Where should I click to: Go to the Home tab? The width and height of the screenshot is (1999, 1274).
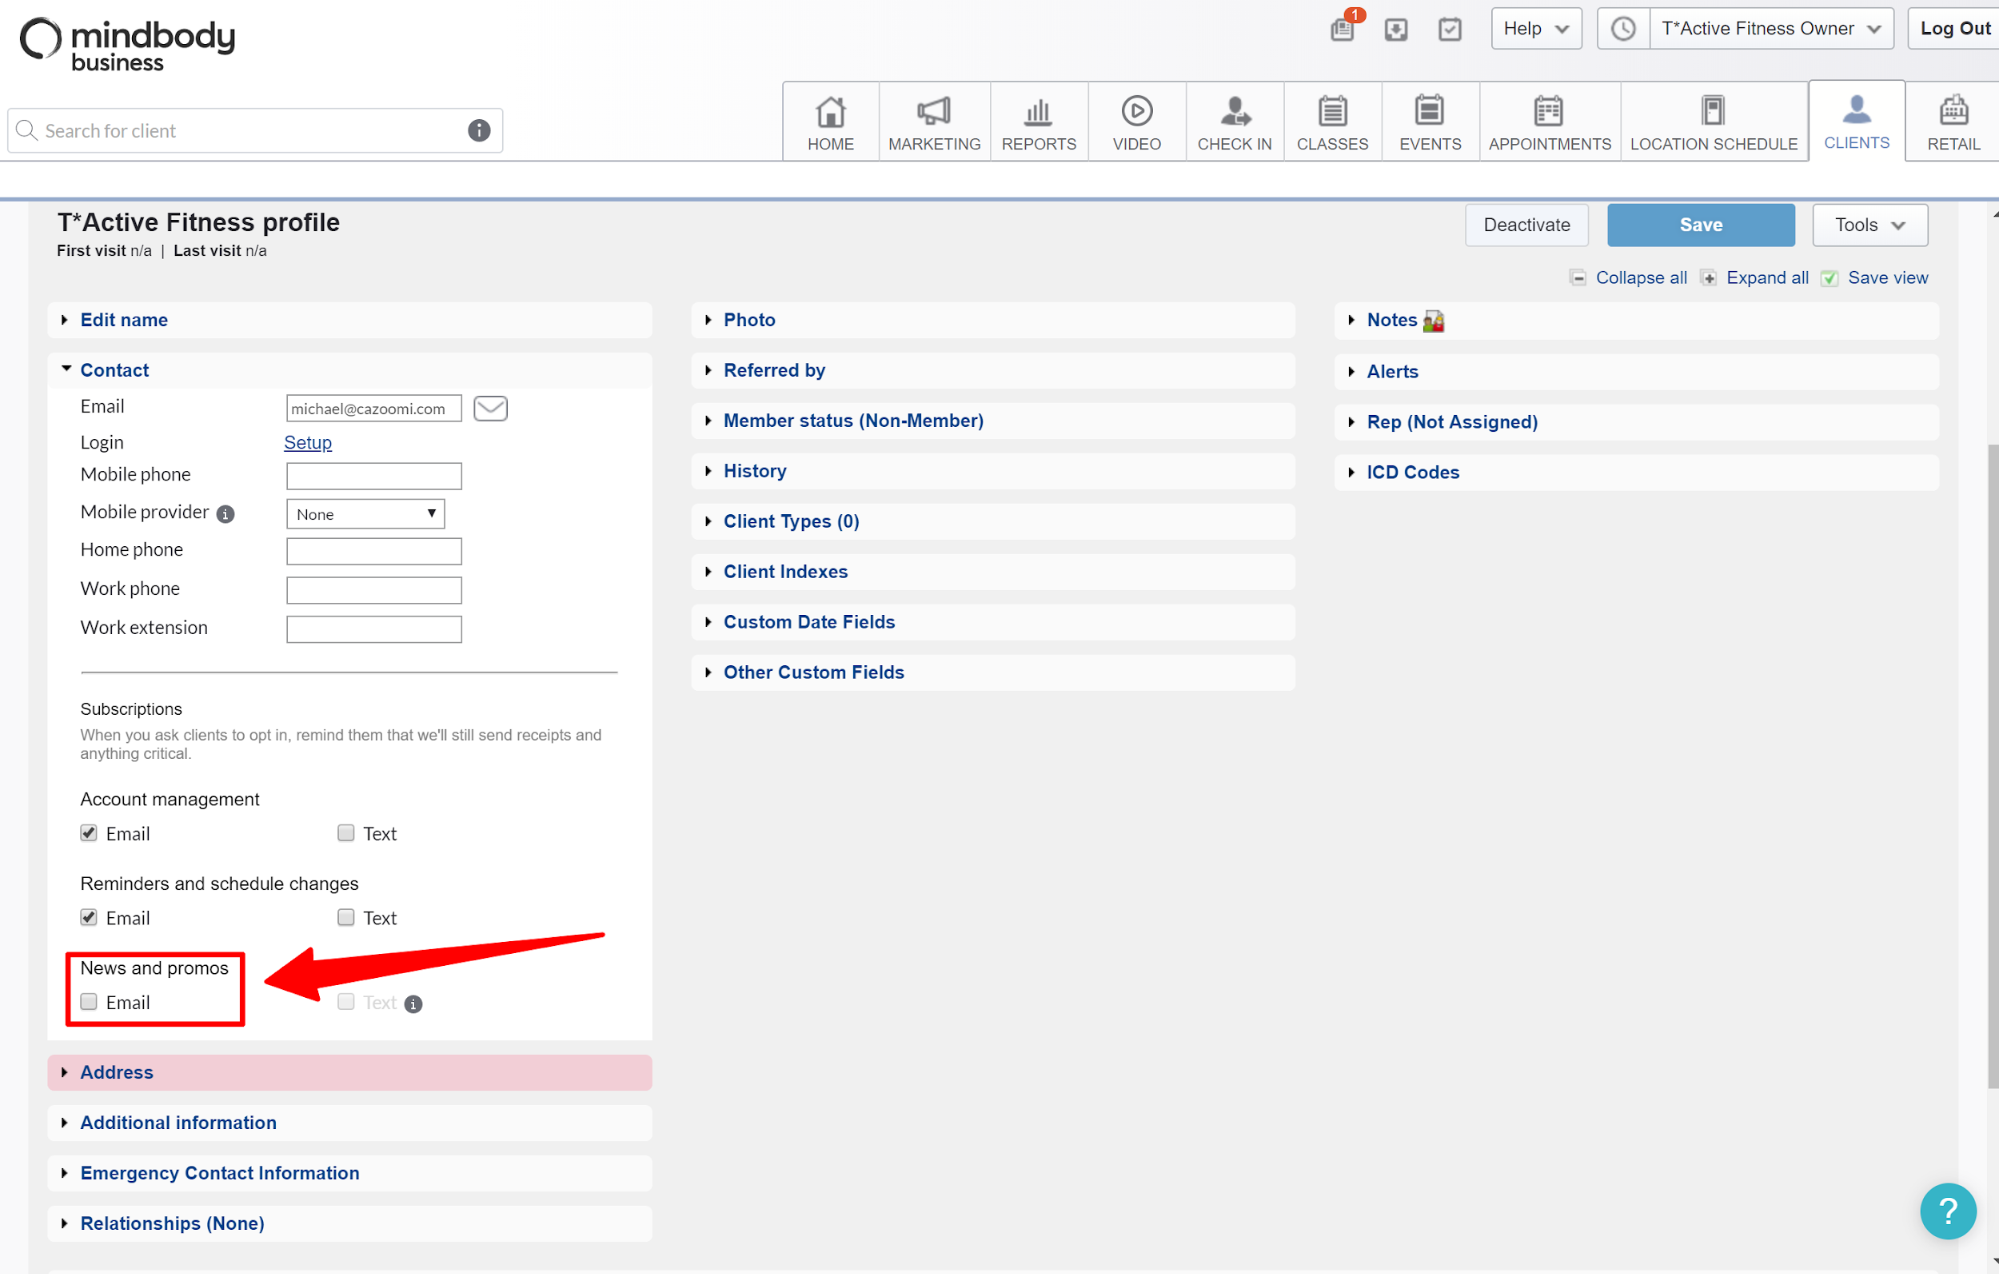tap(830, 122)
